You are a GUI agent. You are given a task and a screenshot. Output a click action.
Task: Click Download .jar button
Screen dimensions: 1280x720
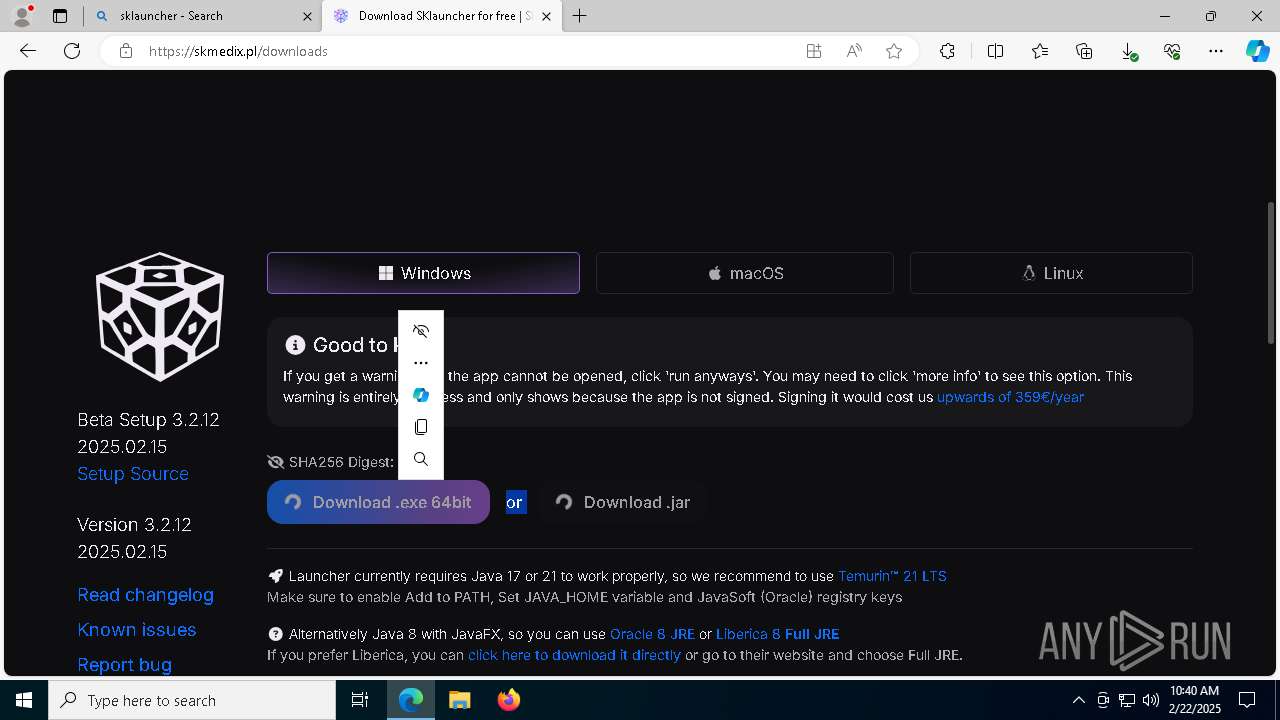pyautogui.click(x=624, y=502)
